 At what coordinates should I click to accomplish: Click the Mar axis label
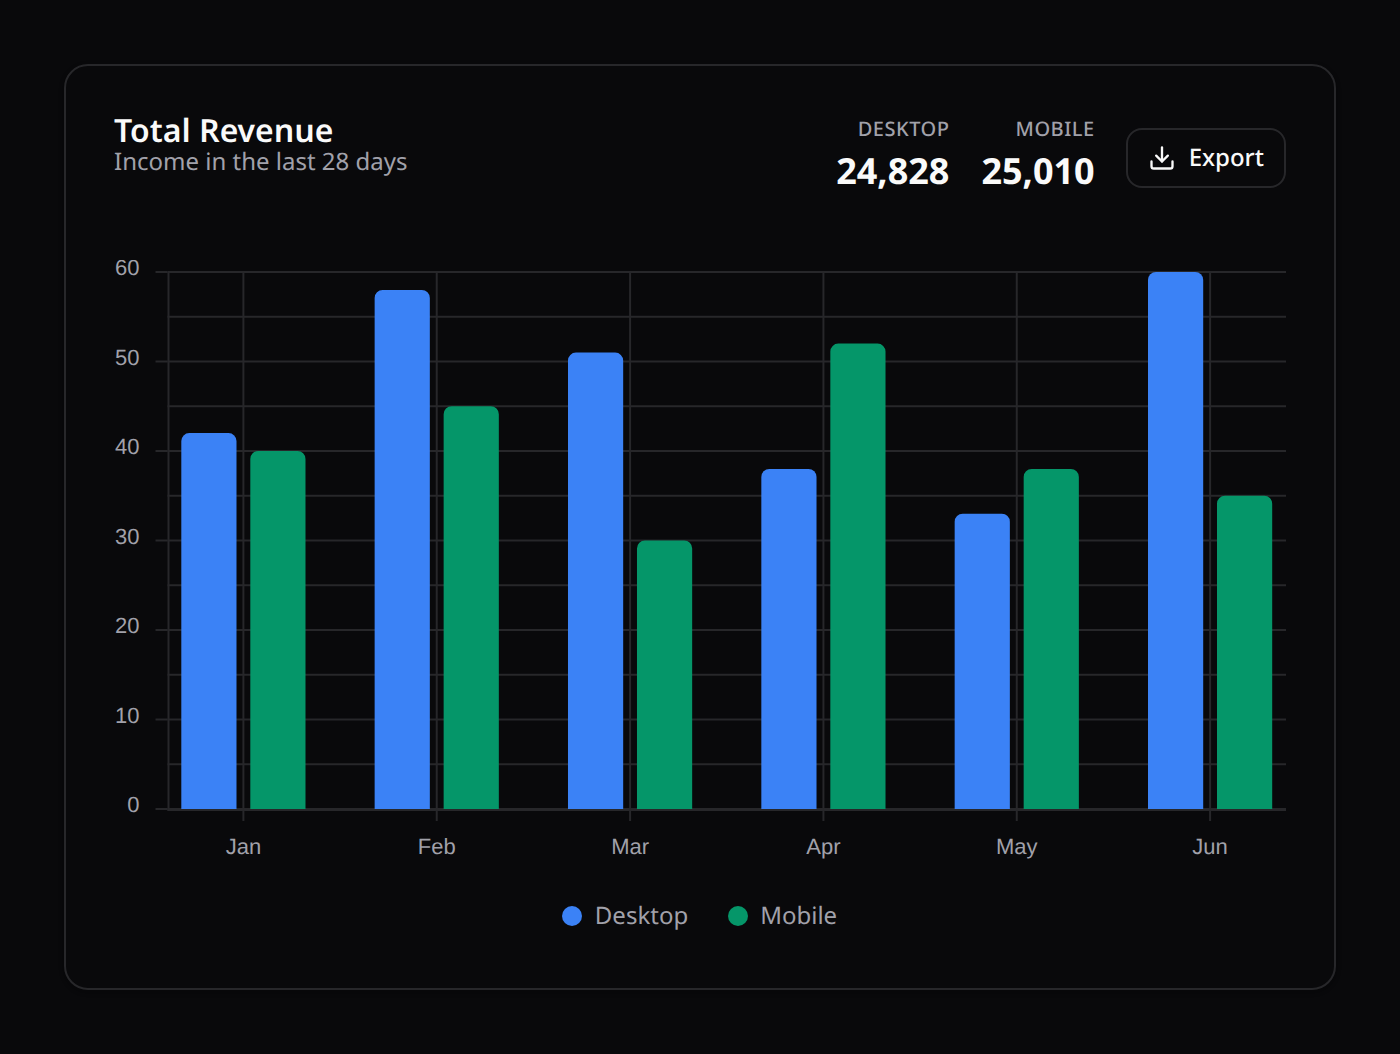(630, 847)
